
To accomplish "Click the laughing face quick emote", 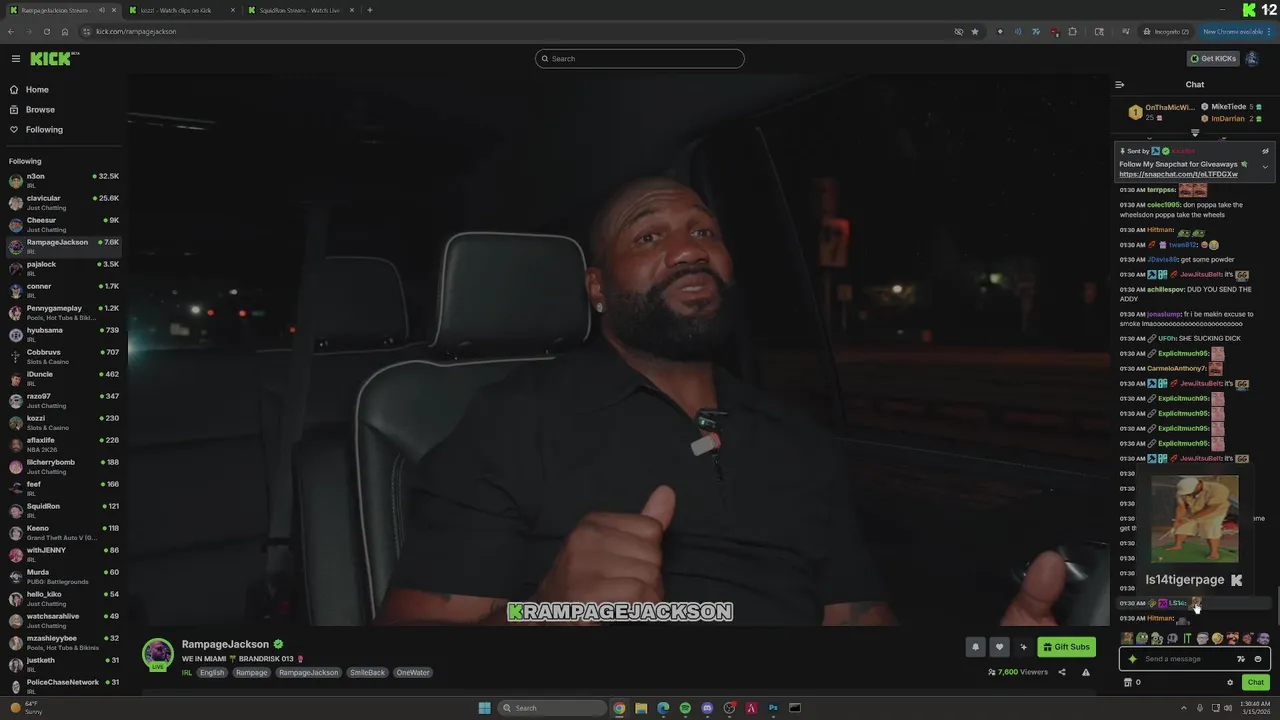I will pos(1217,638).
